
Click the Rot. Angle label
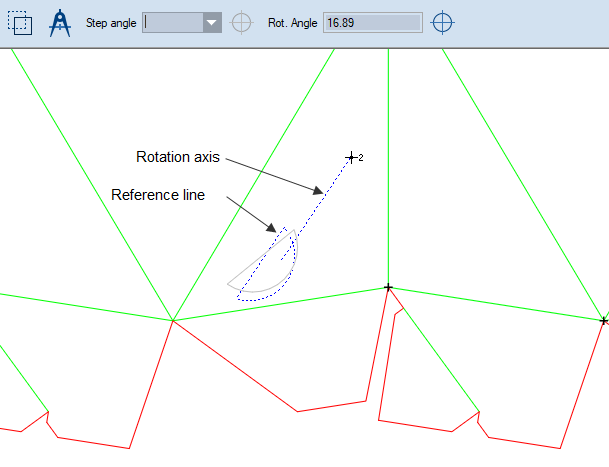(291, 22)
